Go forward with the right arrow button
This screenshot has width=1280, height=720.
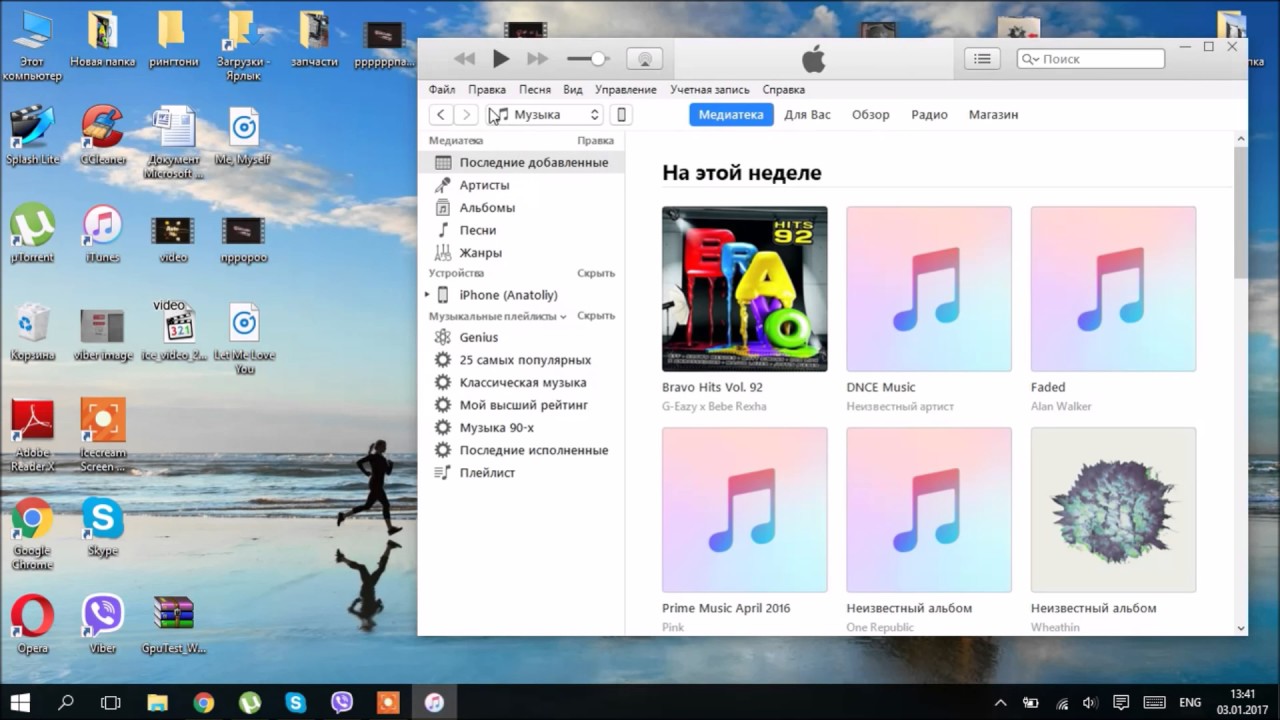[x=466, y=115]
